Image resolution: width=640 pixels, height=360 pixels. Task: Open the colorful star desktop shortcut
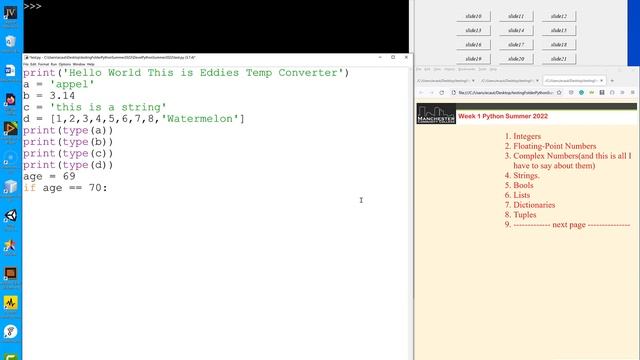point(10,245)
